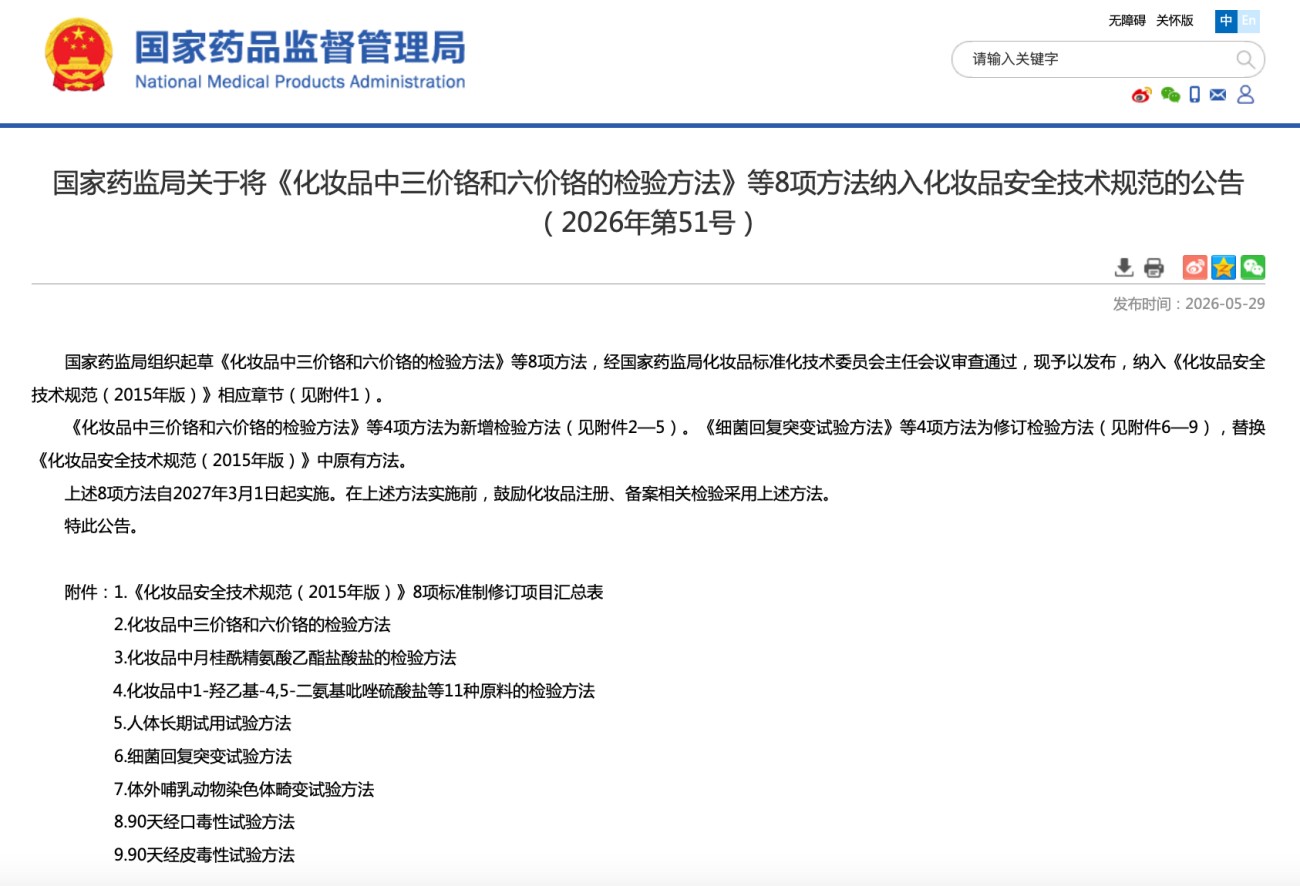
Task: Open the mobile phone icon in header
Action: (1194, 95)
